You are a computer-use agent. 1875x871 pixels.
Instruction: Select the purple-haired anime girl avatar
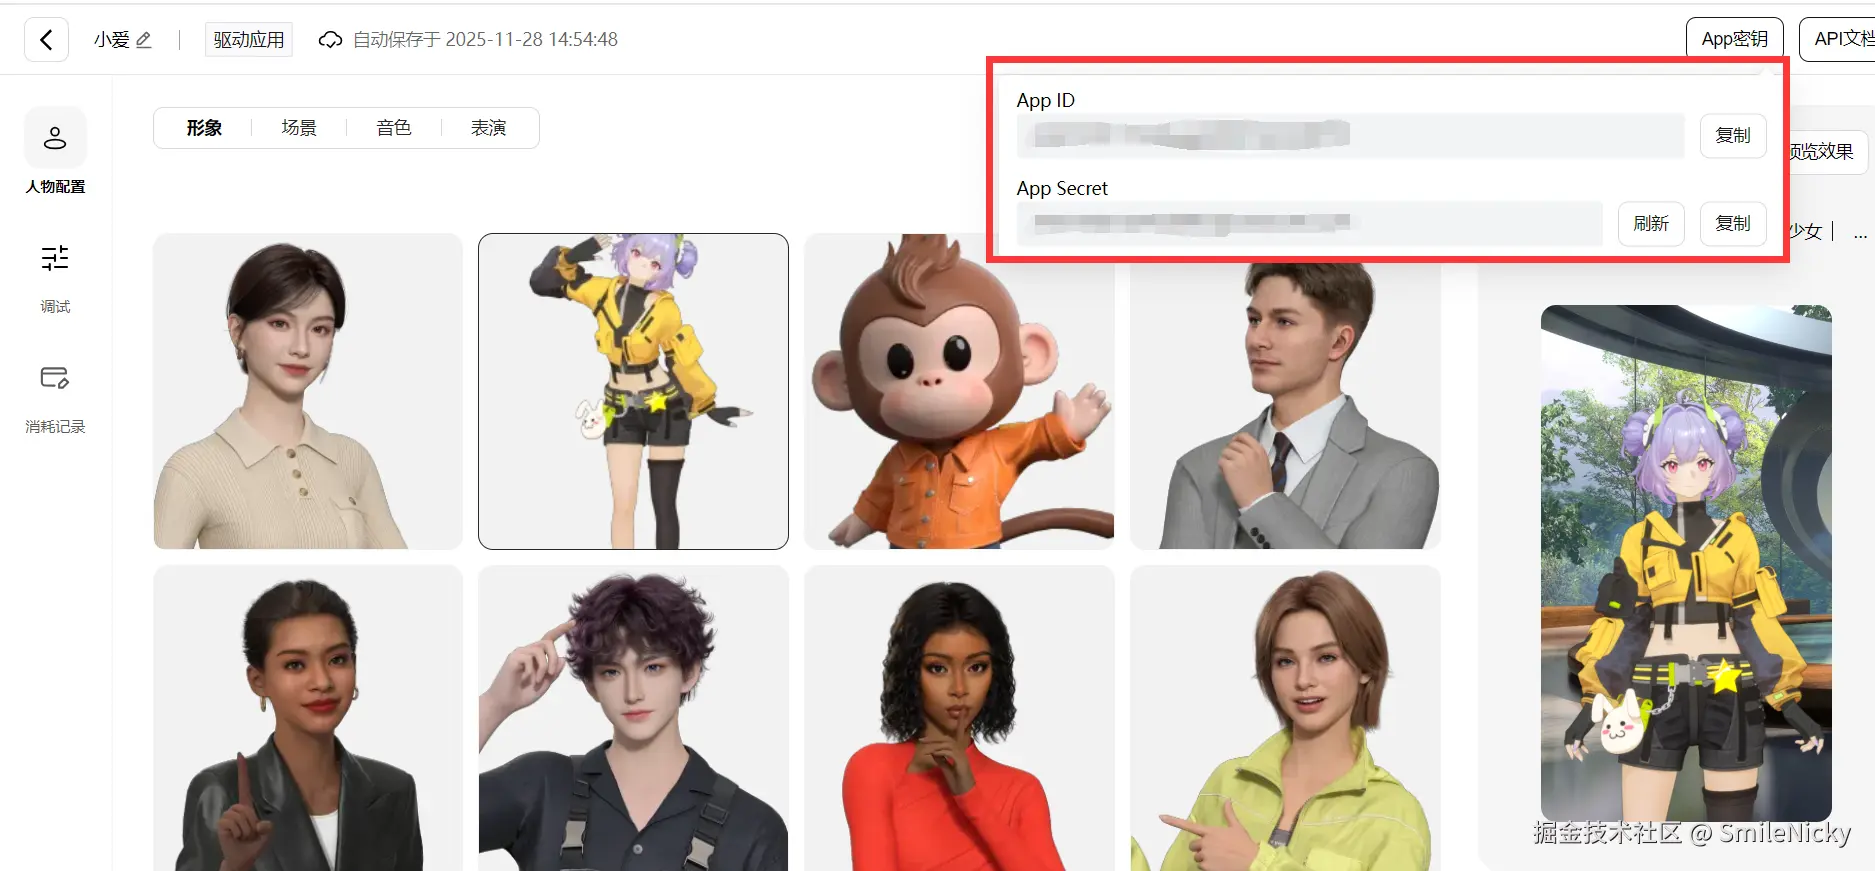pos(633,391)
